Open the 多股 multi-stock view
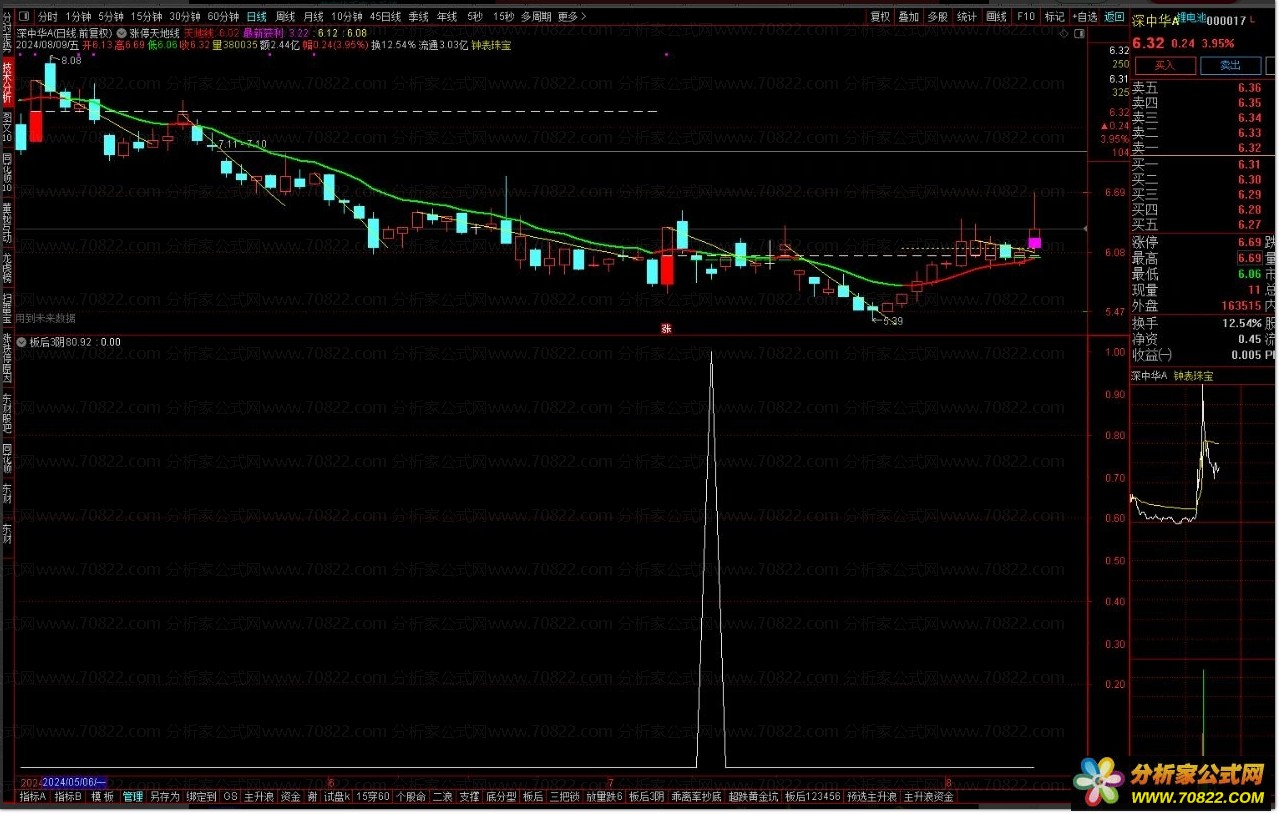This screenshot has width=1281, height=814. coord(937,17)
